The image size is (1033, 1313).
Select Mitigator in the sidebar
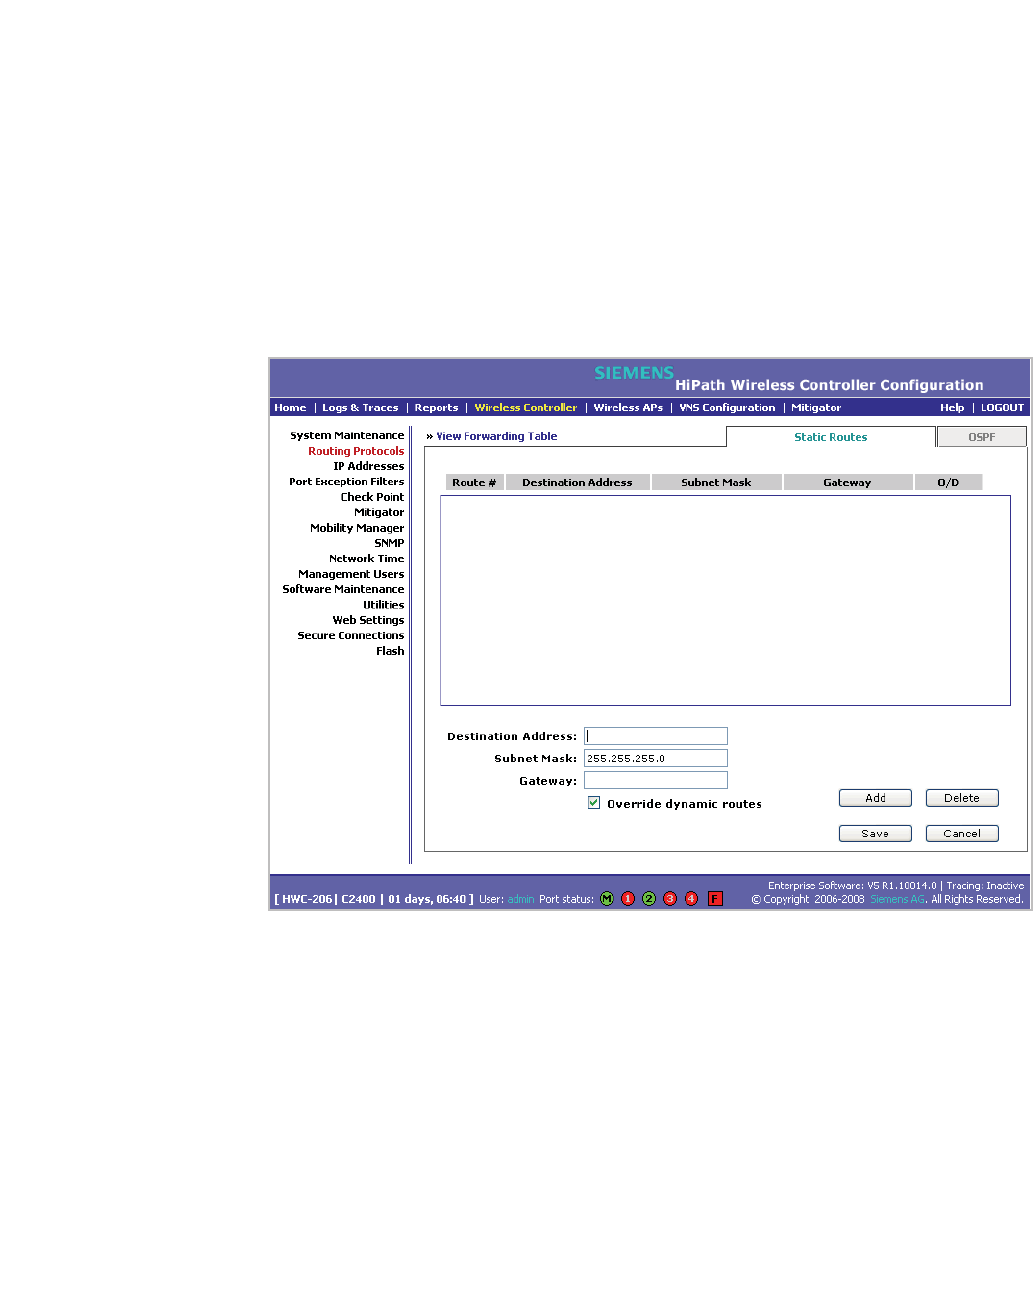click(x=379, y=512)
